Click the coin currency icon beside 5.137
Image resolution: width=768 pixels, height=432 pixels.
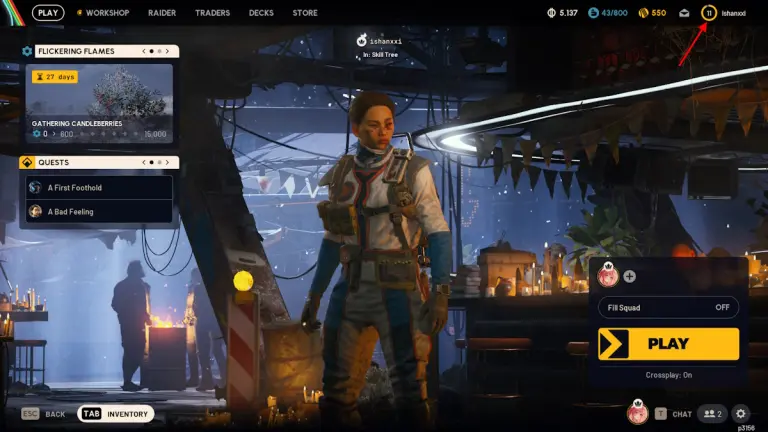tap(551, 13)
